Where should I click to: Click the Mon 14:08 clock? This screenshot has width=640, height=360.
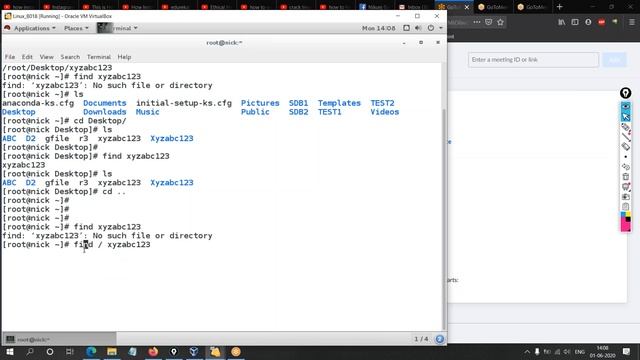click(x=378, y=28)
